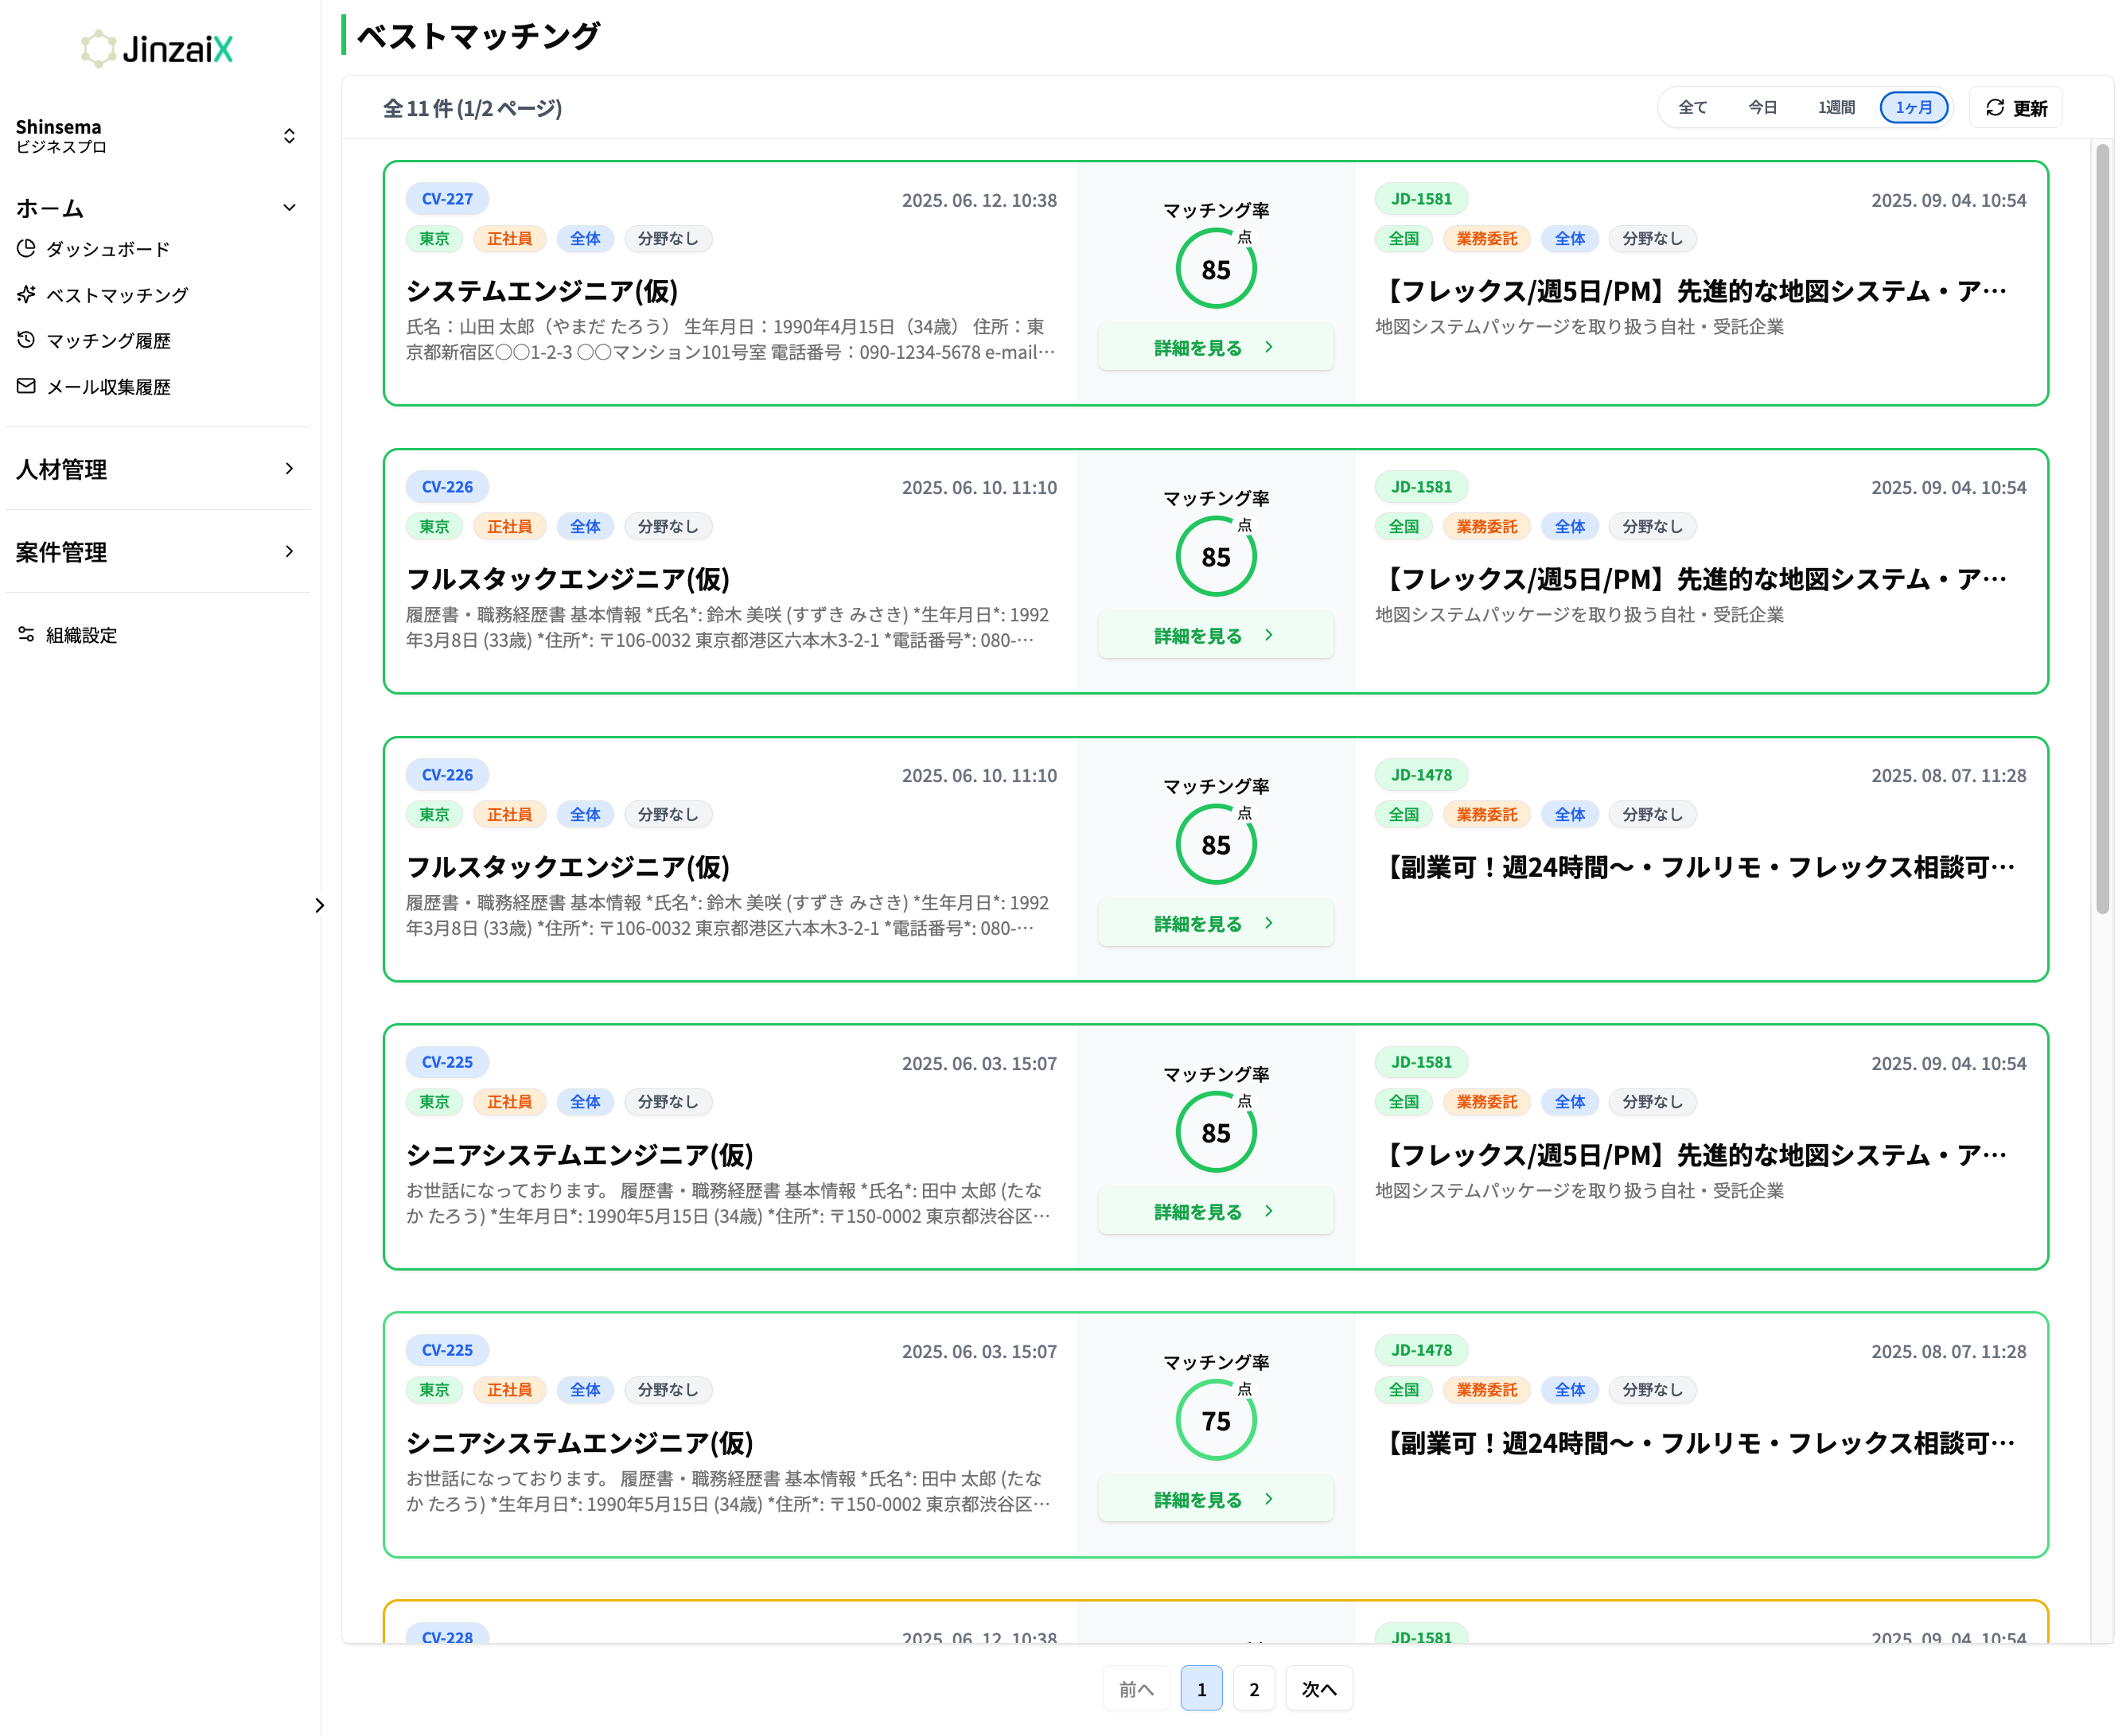
Task: Go to the next page with 次へ
Action: 1319,1688
